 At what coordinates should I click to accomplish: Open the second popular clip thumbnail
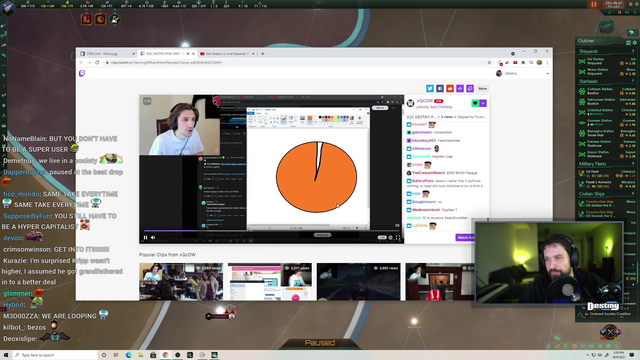[270, 282]
